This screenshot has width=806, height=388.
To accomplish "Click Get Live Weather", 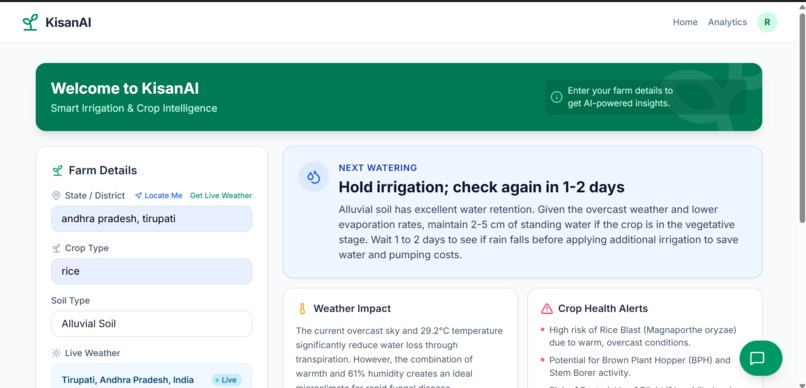I will tap(221, 196).
